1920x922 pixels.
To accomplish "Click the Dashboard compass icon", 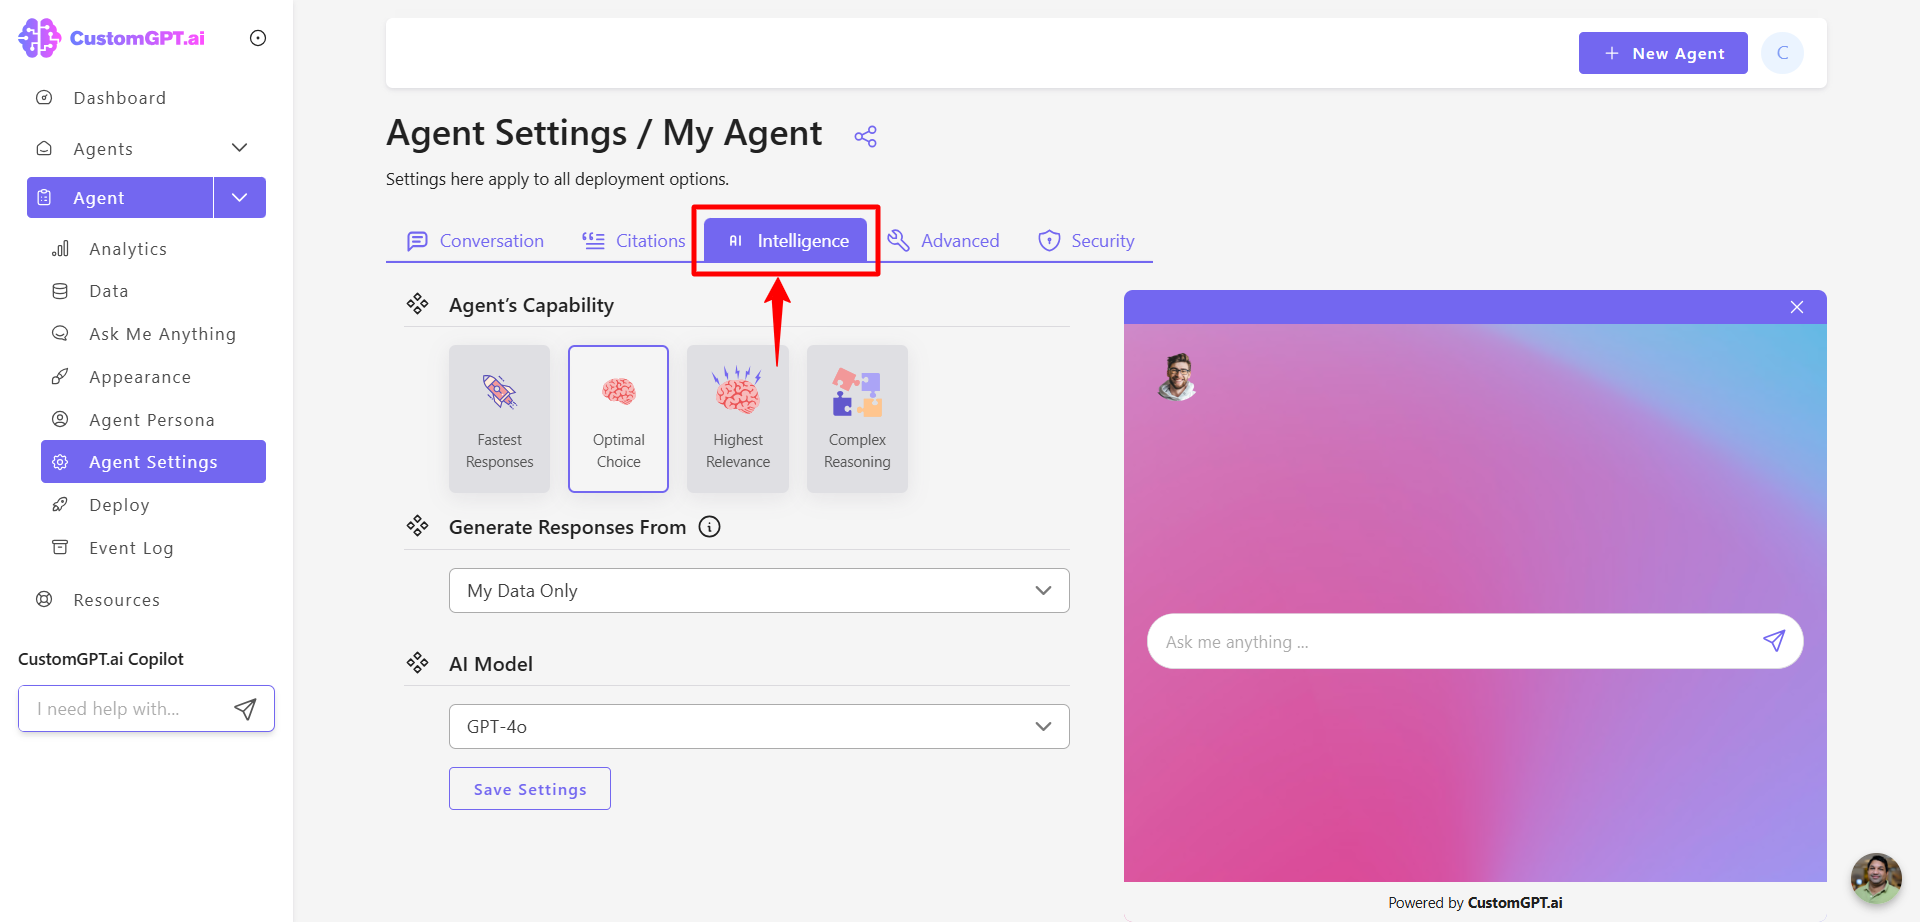I will point(44,97).
